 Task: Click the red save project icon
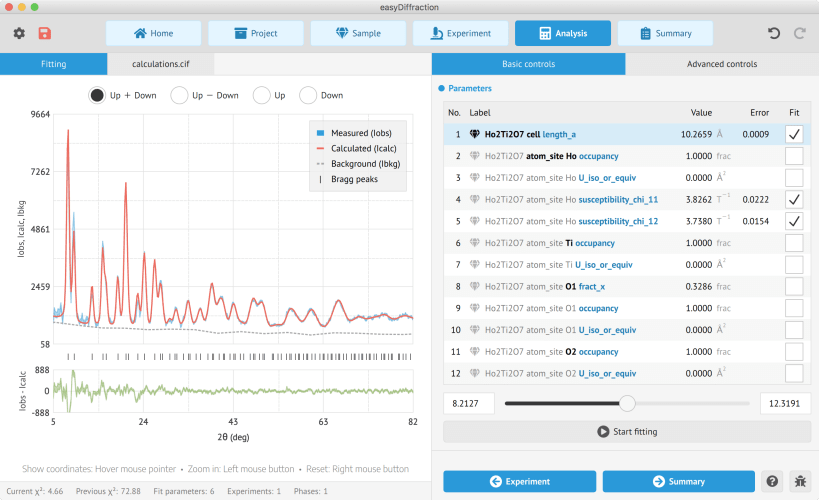tap(45, 33)
